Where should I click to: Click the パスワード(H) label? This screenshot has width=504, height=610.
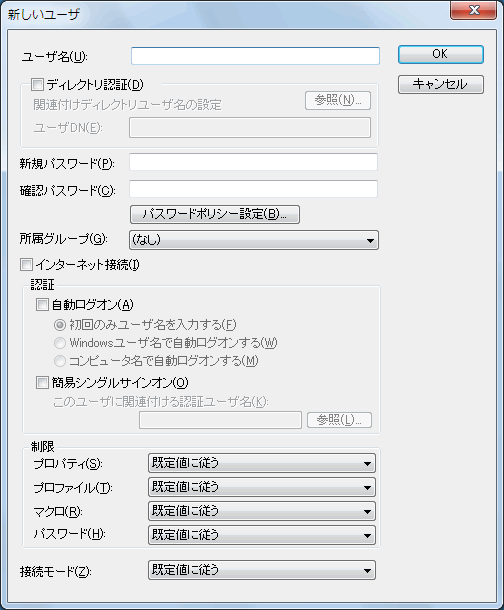tap(69, 534)
